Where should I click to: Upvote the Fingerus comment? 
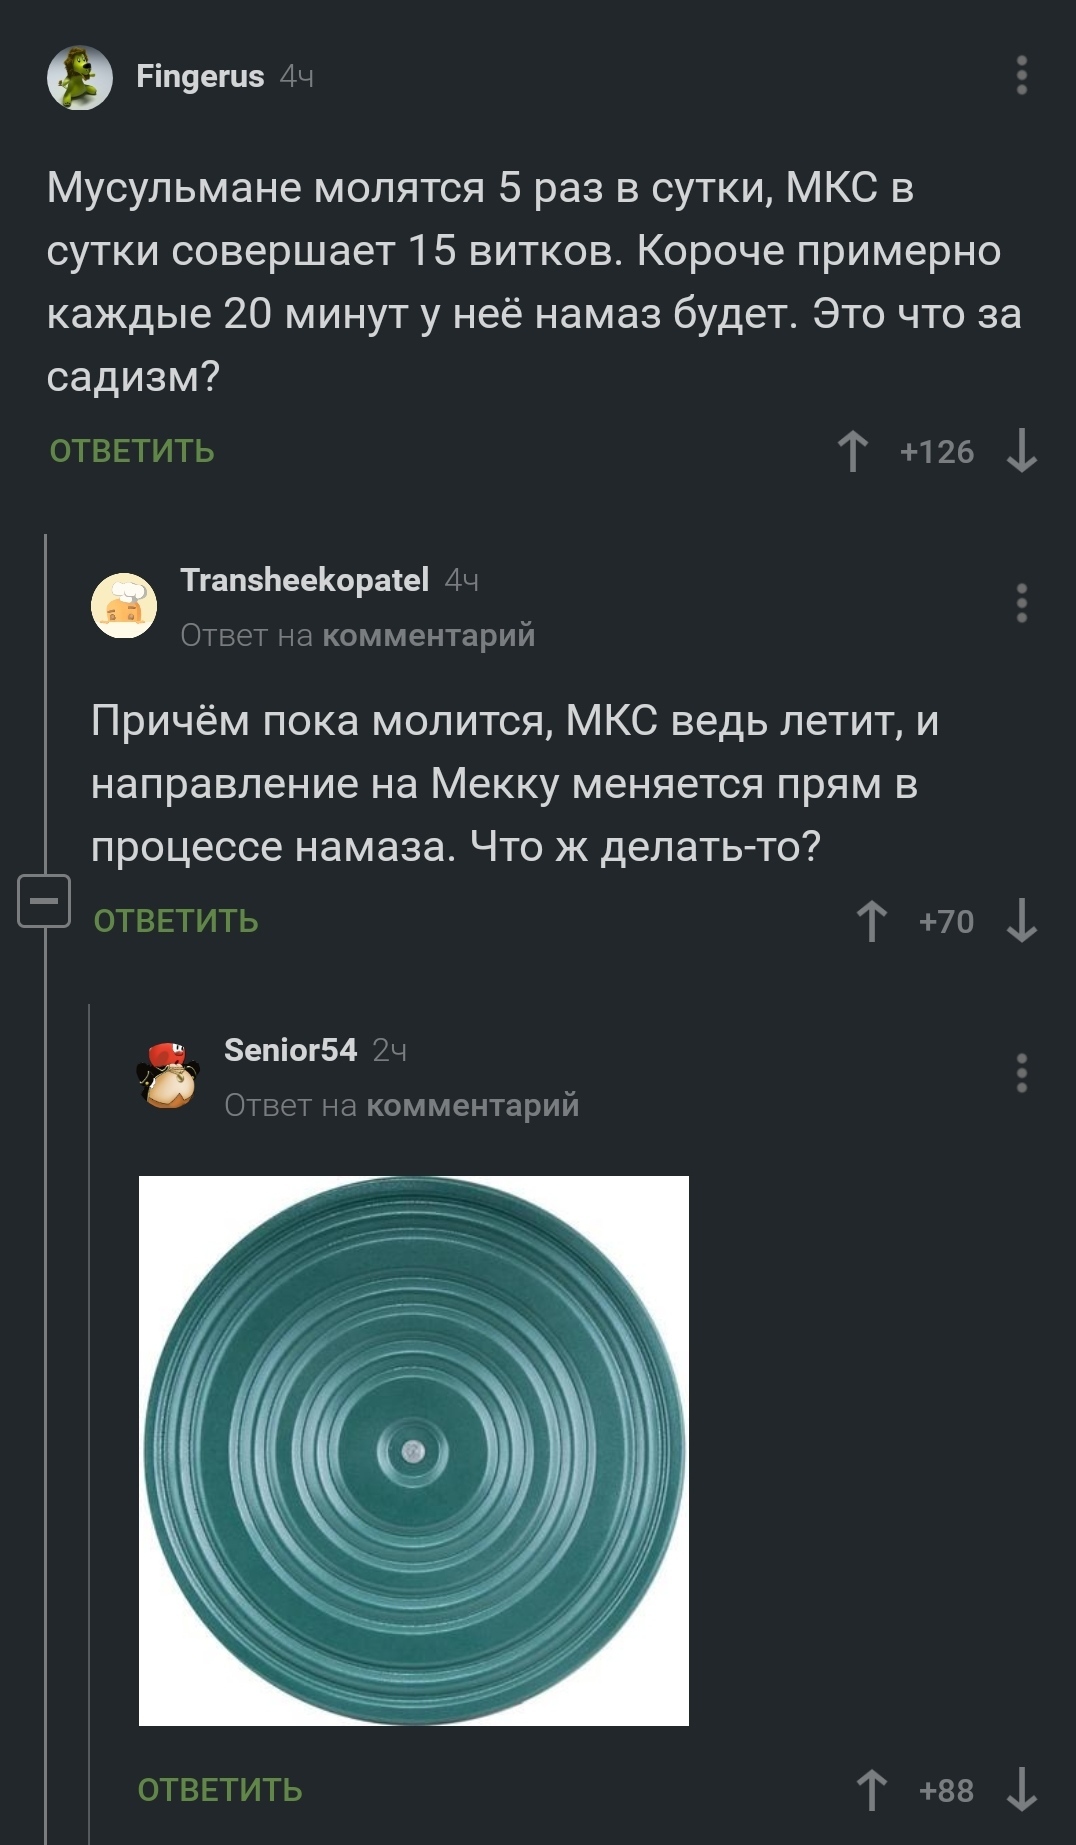pos(852,451)
